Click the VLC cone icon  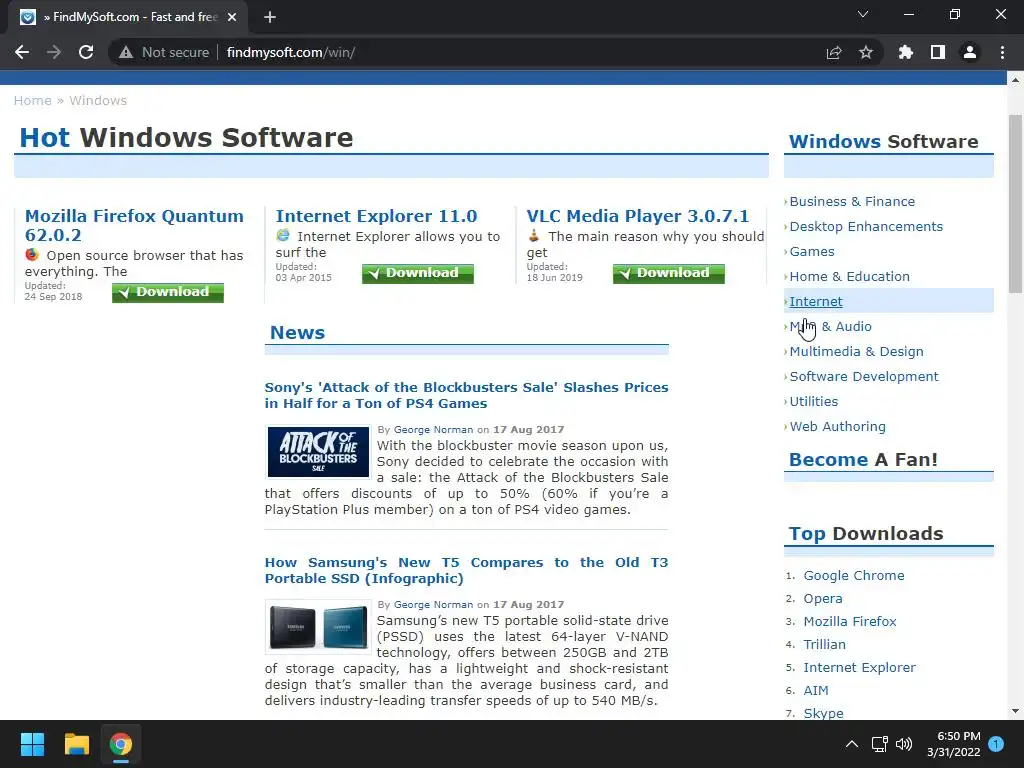534,235
